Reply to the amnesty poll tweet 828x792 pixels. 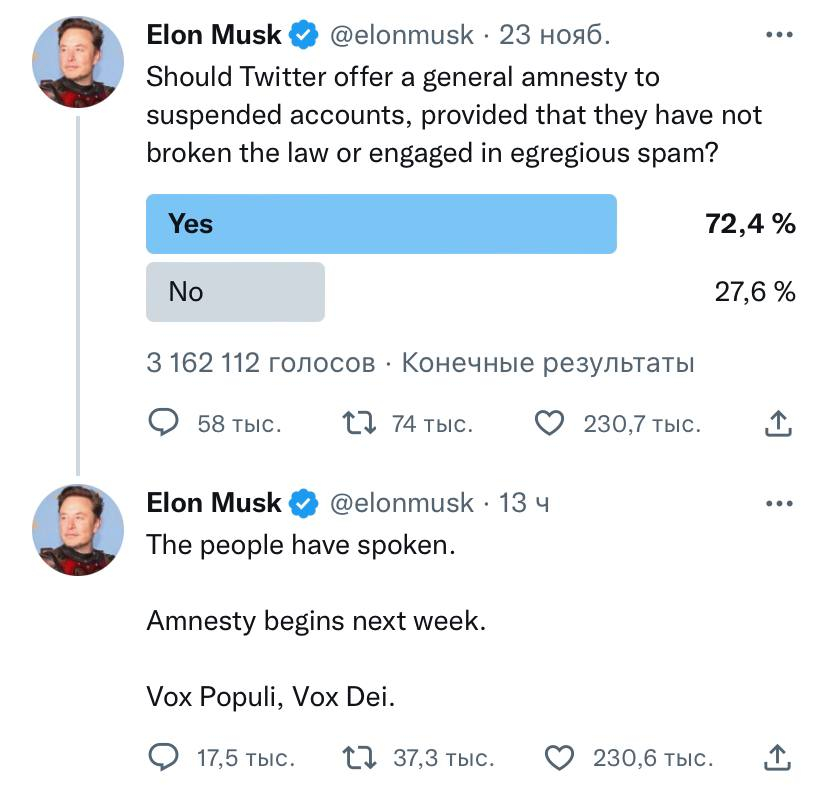coord(163,424)
